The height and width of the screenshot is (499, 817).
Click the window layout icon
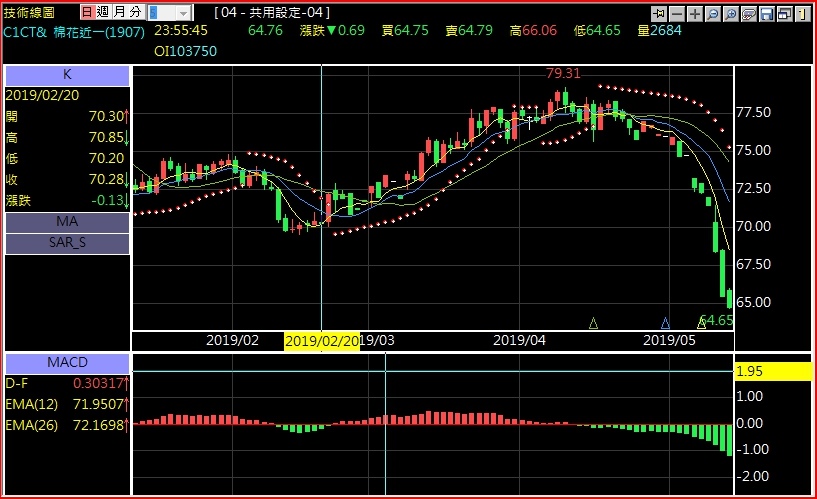[785, 14]
